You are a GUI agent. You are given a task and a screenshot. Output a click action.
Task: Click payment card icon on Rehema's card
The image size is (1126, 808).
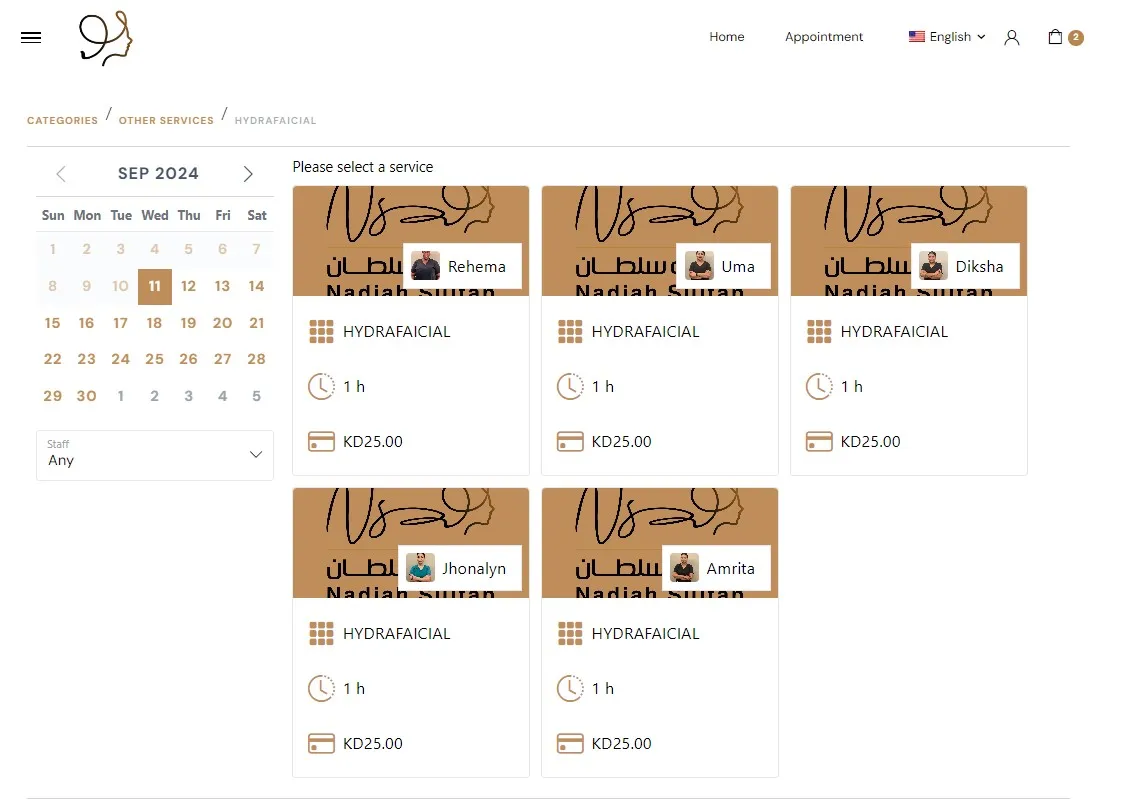click(321, 442)
